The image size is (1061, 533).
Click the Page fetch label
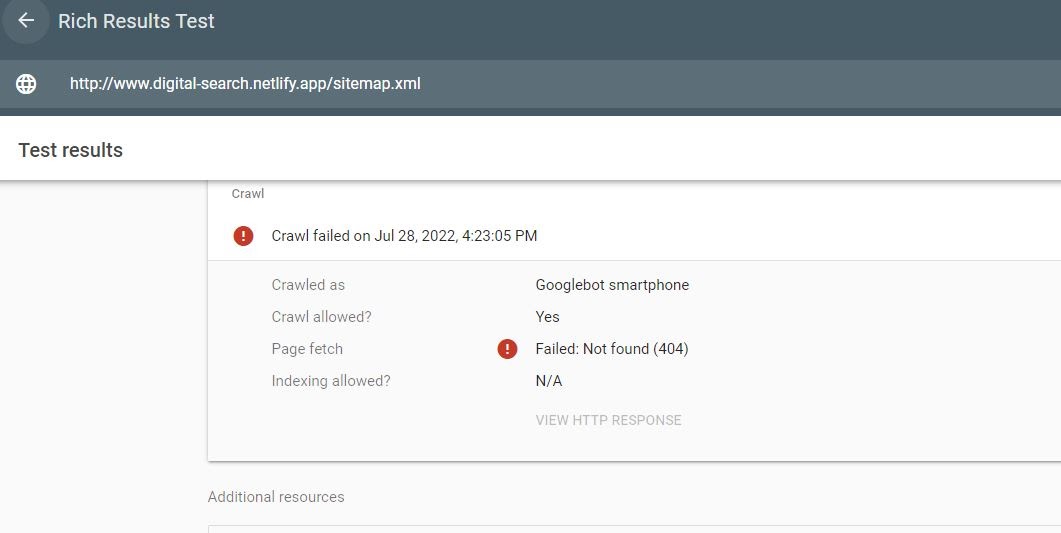307,349
